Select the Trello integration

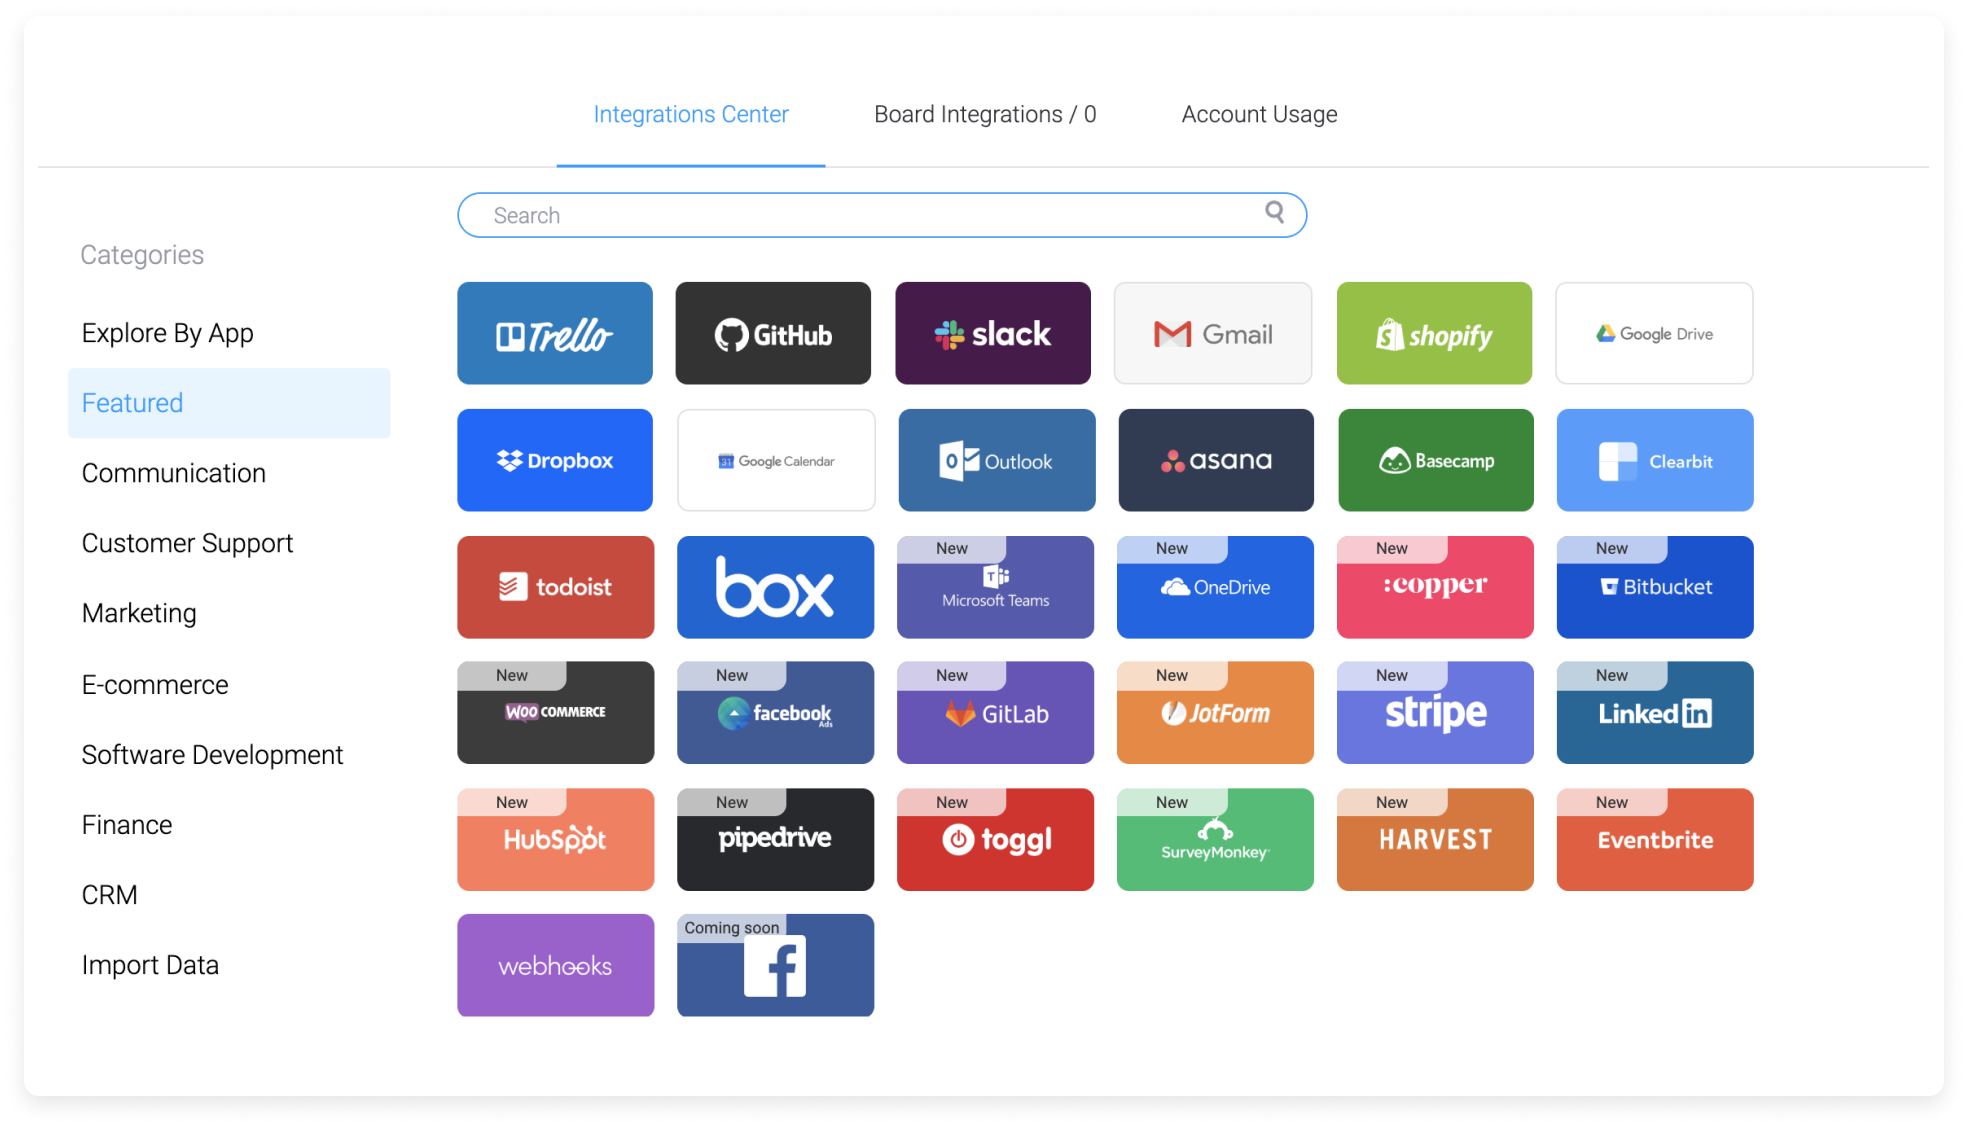554,334
